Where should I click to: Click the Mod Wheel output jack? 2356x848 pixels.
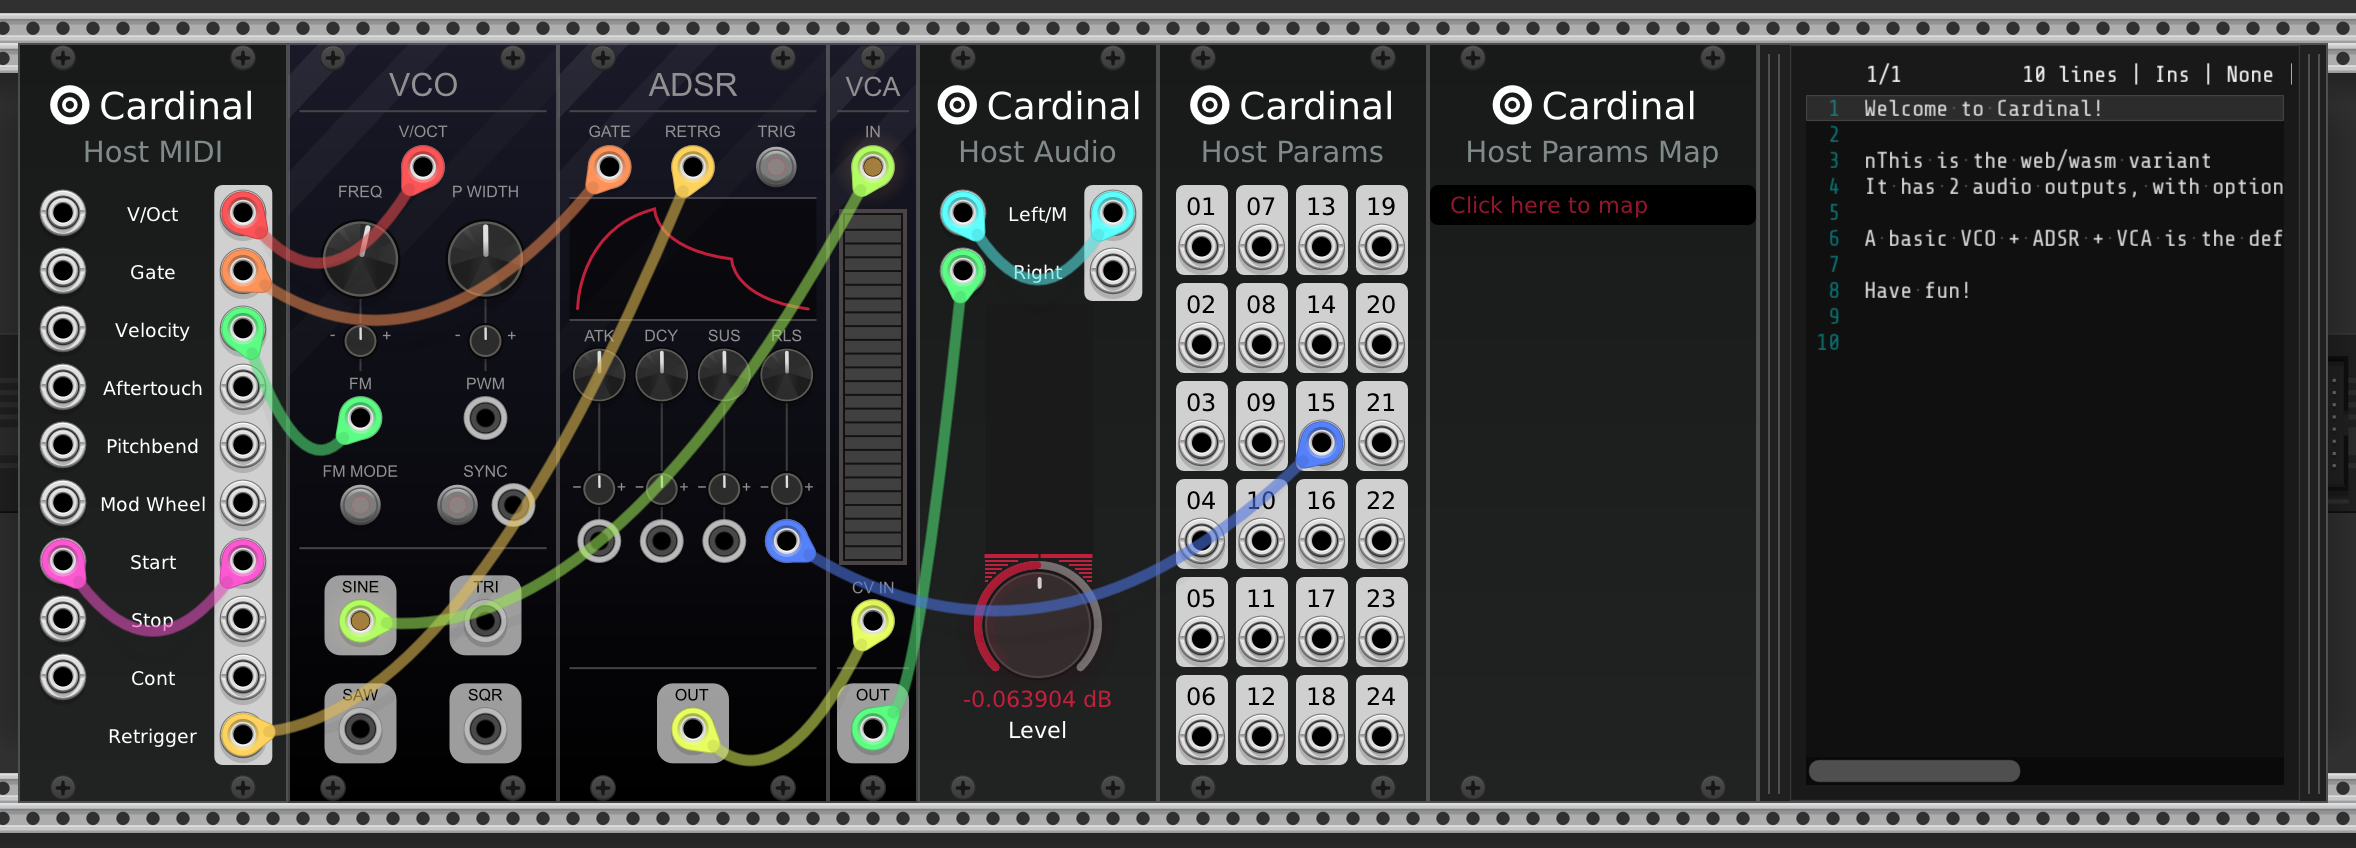(x=243, y=503)
